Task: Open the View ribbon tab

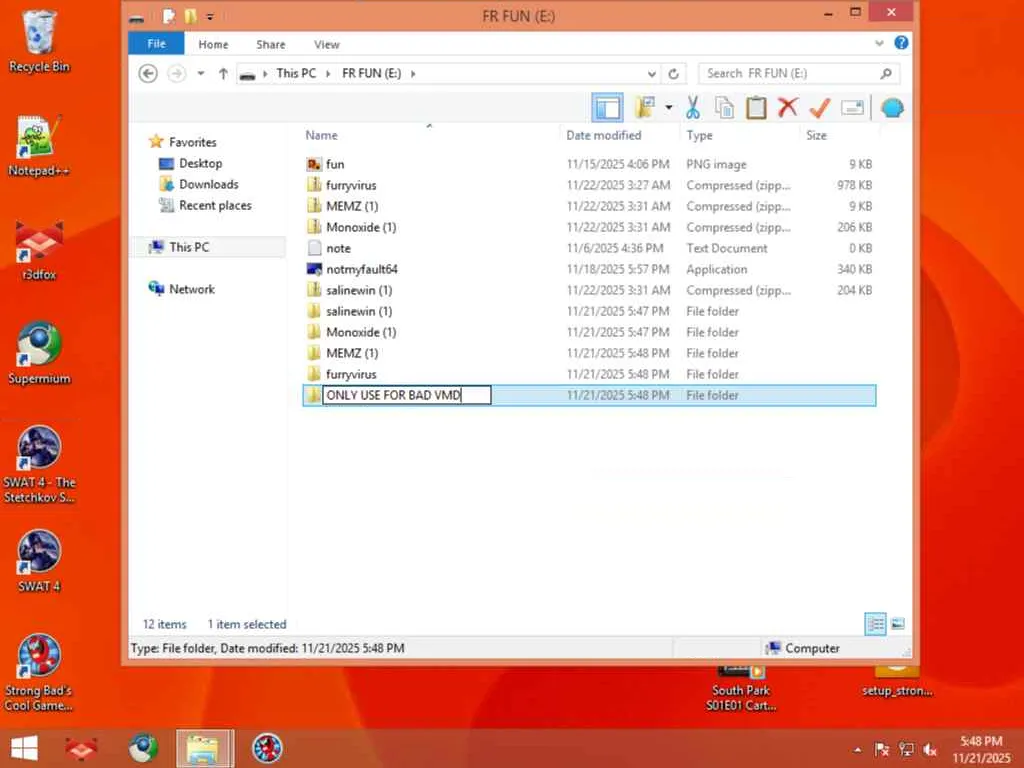Action: 327,44
